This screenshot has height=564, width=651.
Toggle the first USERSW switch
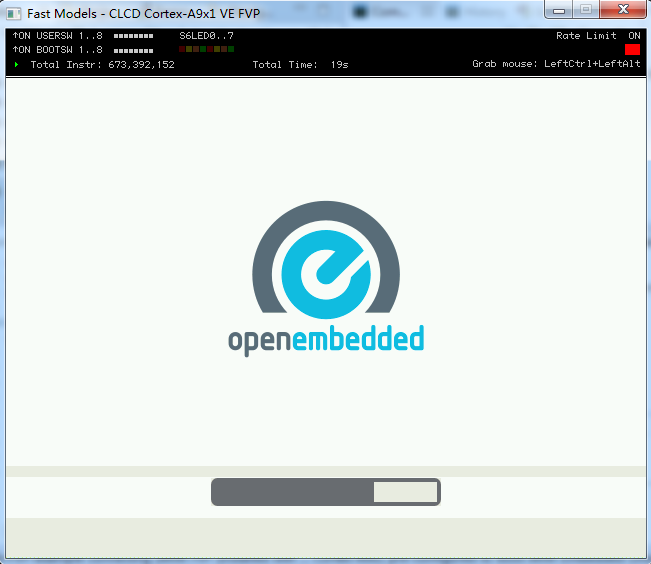pos(116,36)
